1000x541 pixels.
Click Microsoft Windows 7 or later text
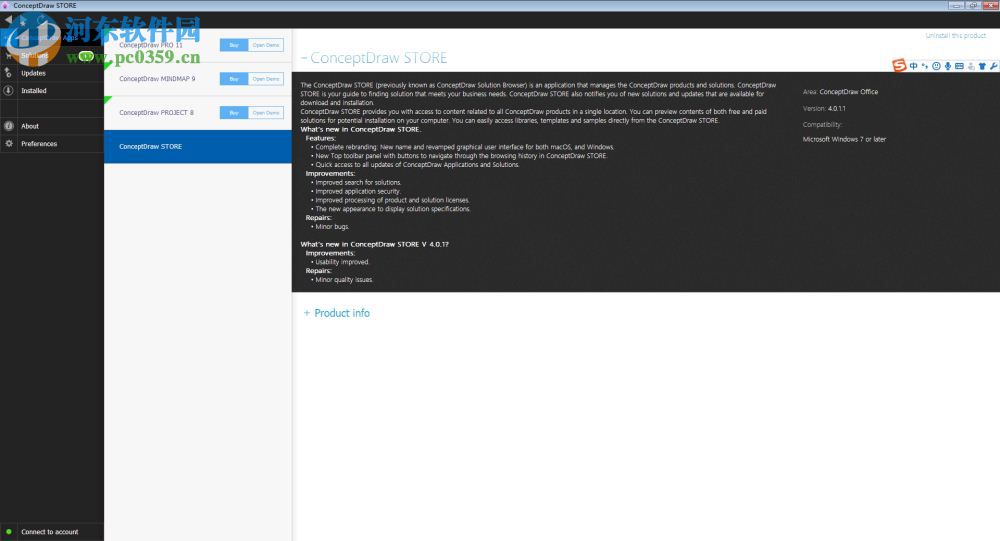click(x=844, y=139)
